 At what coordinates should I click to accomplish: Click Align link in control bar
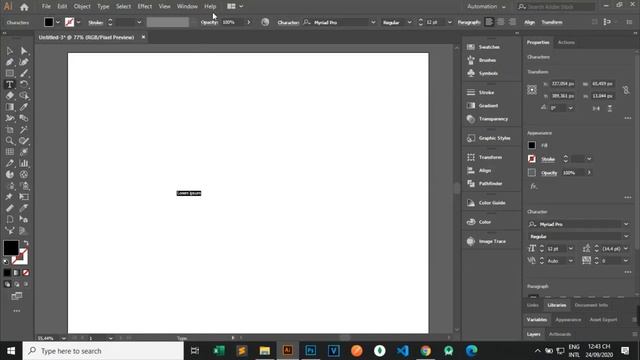(x=529, y=22)
